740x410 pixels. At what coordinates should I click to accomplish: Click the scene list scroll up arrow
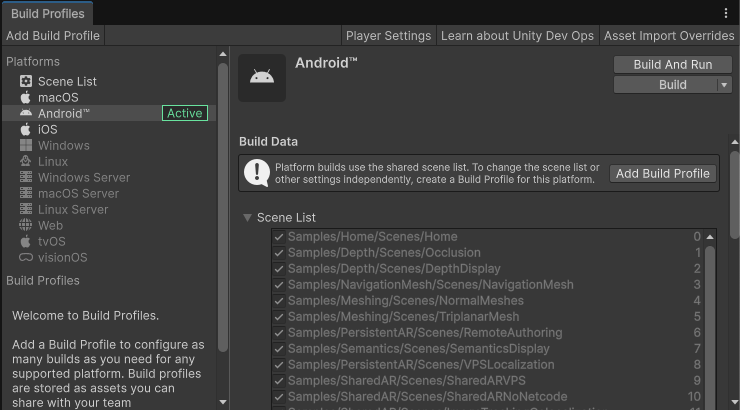pyautogui.click(x=710, y=237)
